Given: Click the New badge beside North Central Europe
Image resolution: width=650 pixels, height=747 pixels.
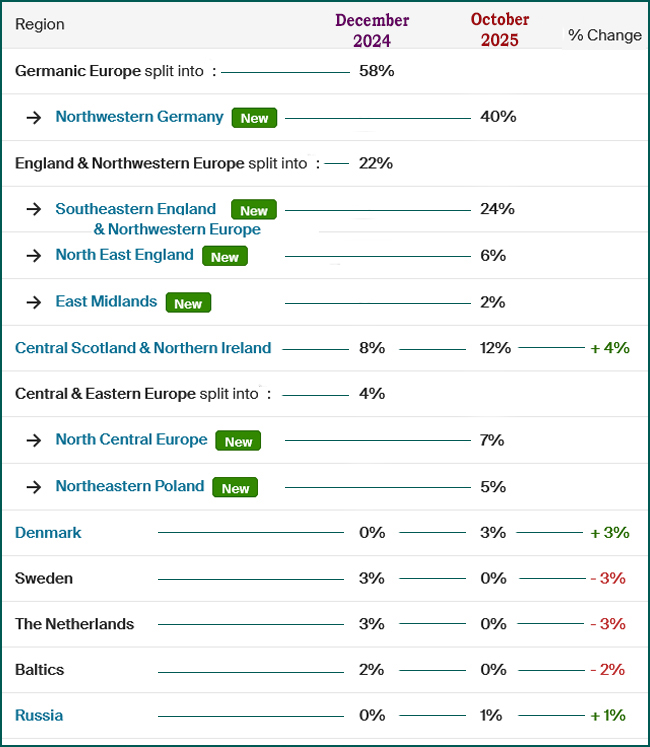Looking at the screenshot, I should (238, 441).
